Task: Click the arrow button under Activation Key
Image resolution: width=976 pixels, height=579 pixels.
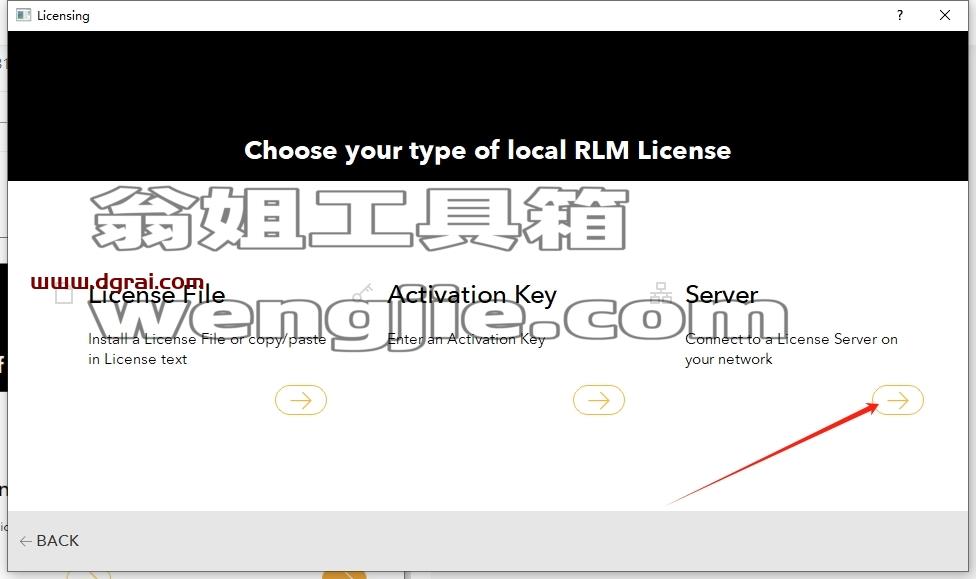Action: point(599,400)
